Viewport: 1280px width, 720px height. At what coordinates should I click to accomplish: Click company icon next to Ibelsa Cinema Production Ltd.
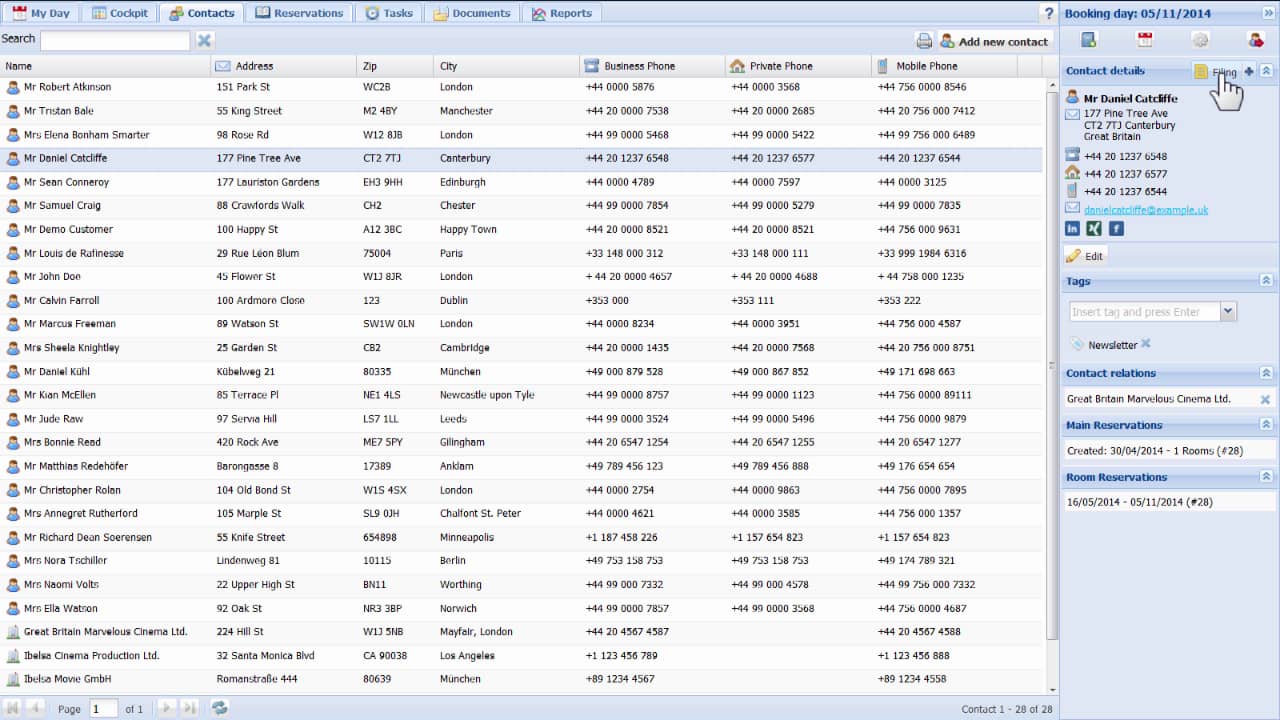(x=13, y=656)
